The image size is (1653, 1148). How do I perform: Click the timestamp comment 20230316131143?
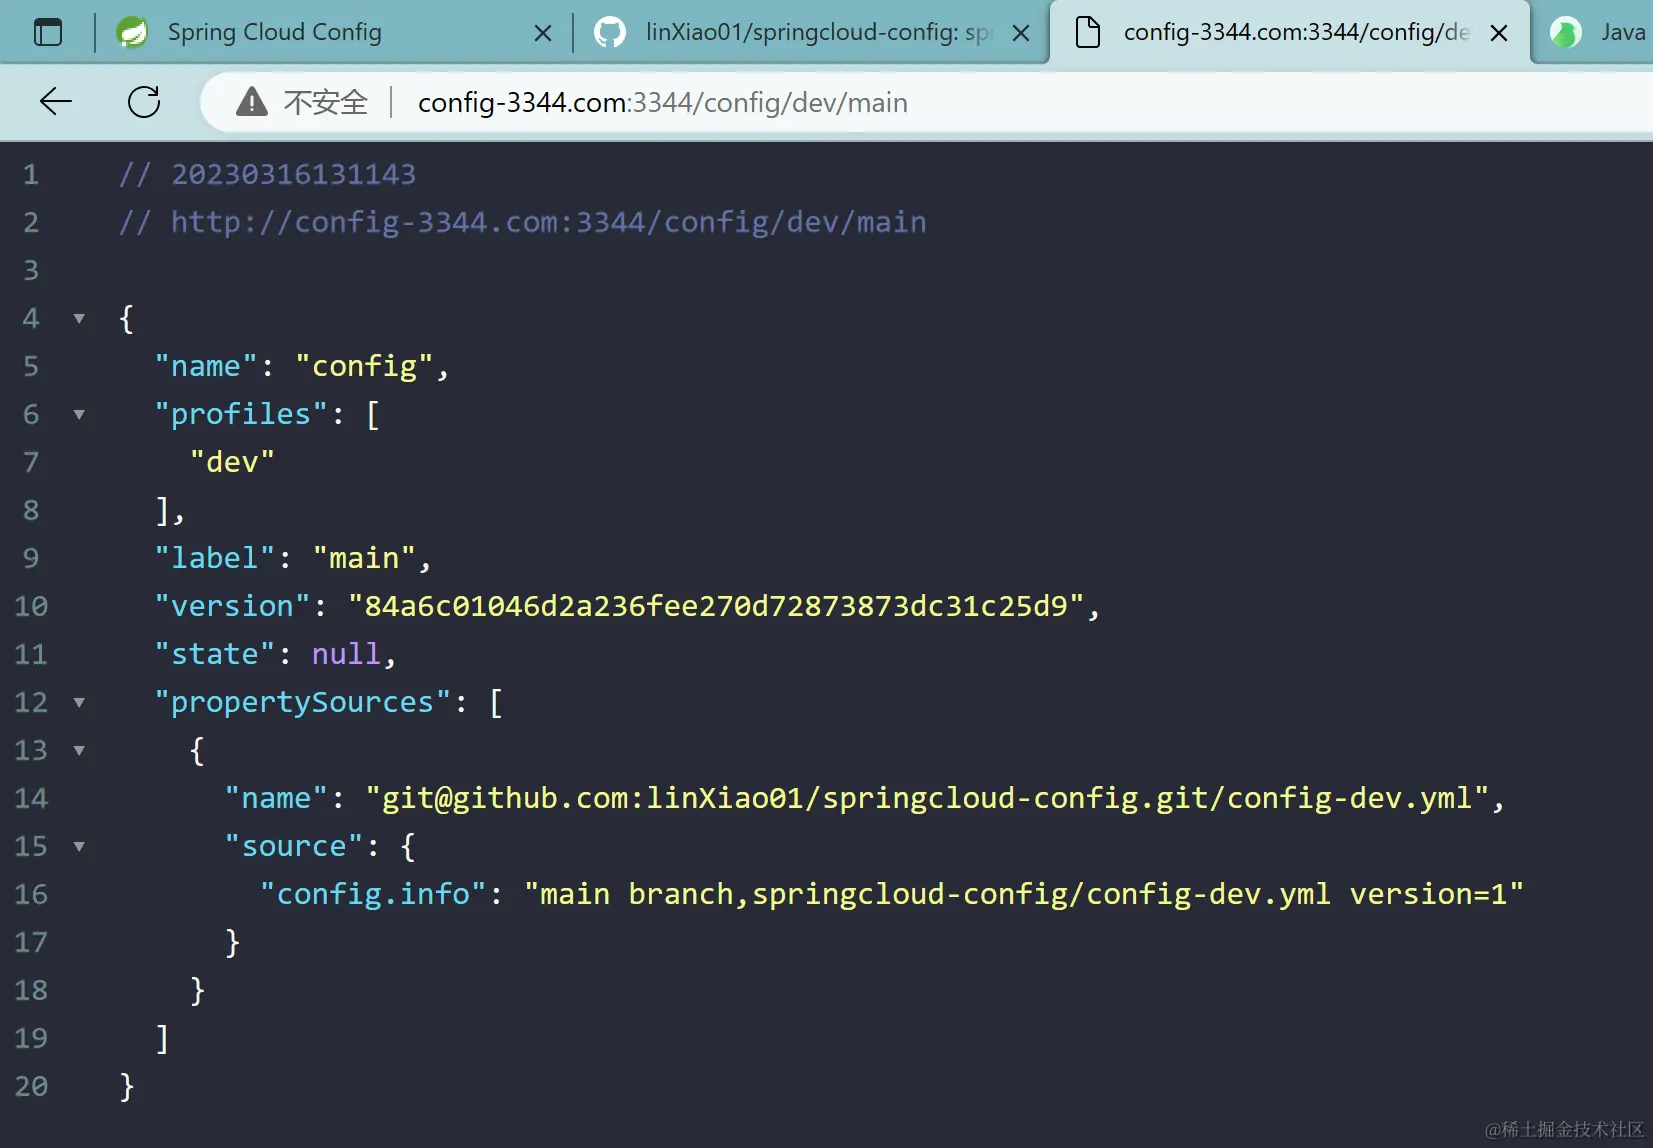click(293, 174)
